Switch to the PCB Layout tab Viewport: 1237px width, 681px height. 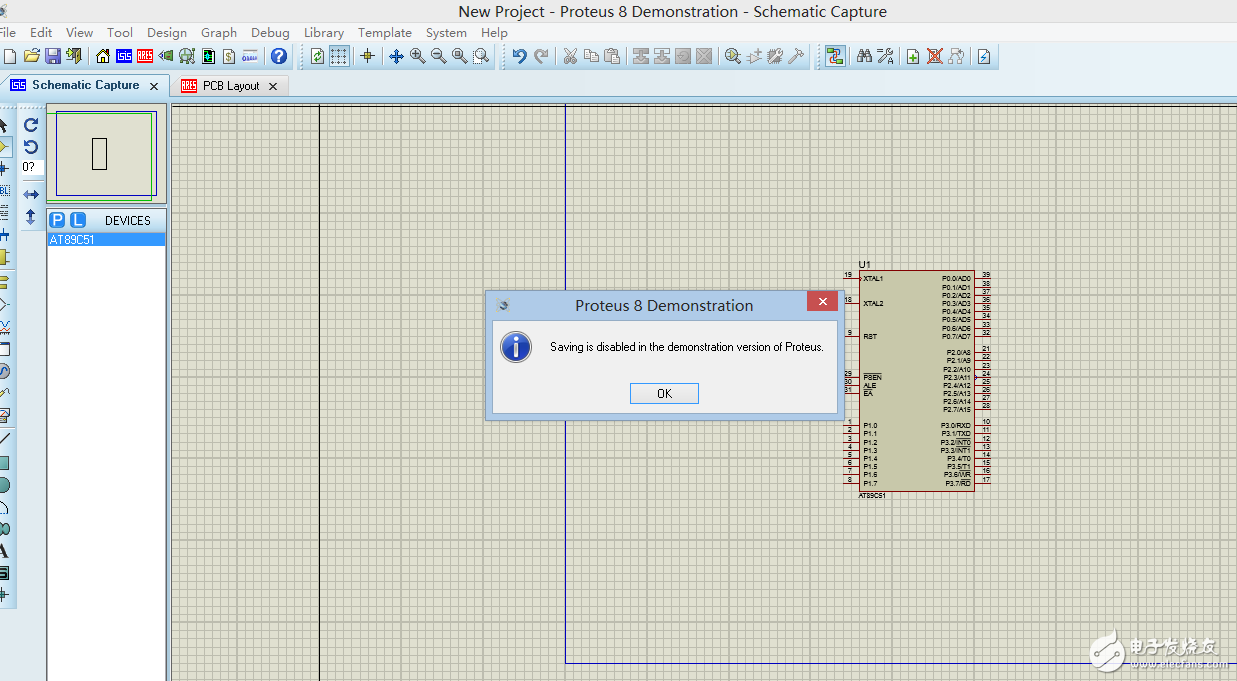tap(231, 86)
